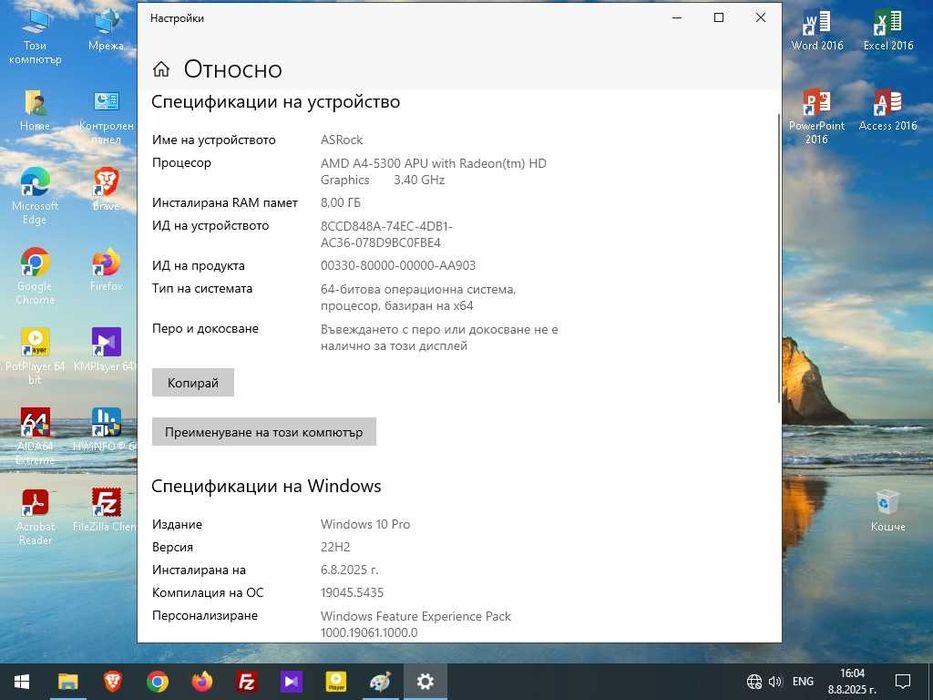Open Word 2016 desktop shortcut
This screenshot has width=933, height=700.
(817, 30)
